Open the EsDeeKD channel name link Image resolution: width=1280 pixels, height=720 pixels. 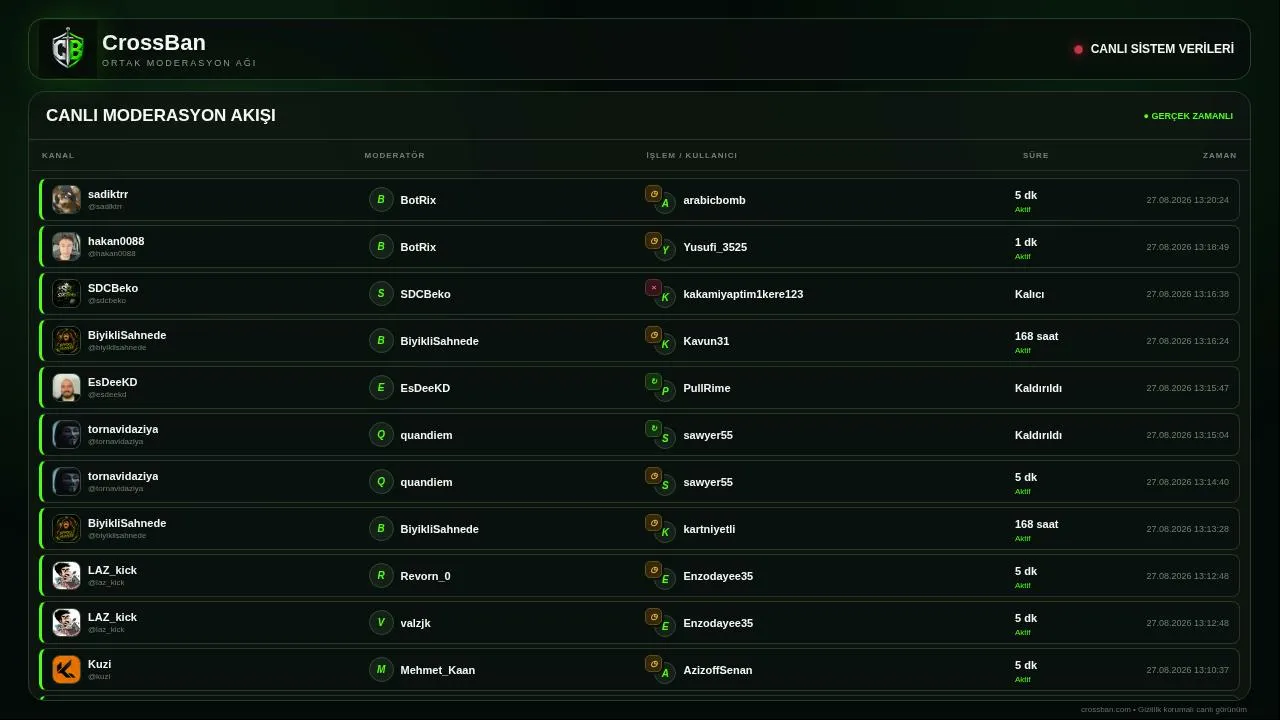tap(113, 382)
